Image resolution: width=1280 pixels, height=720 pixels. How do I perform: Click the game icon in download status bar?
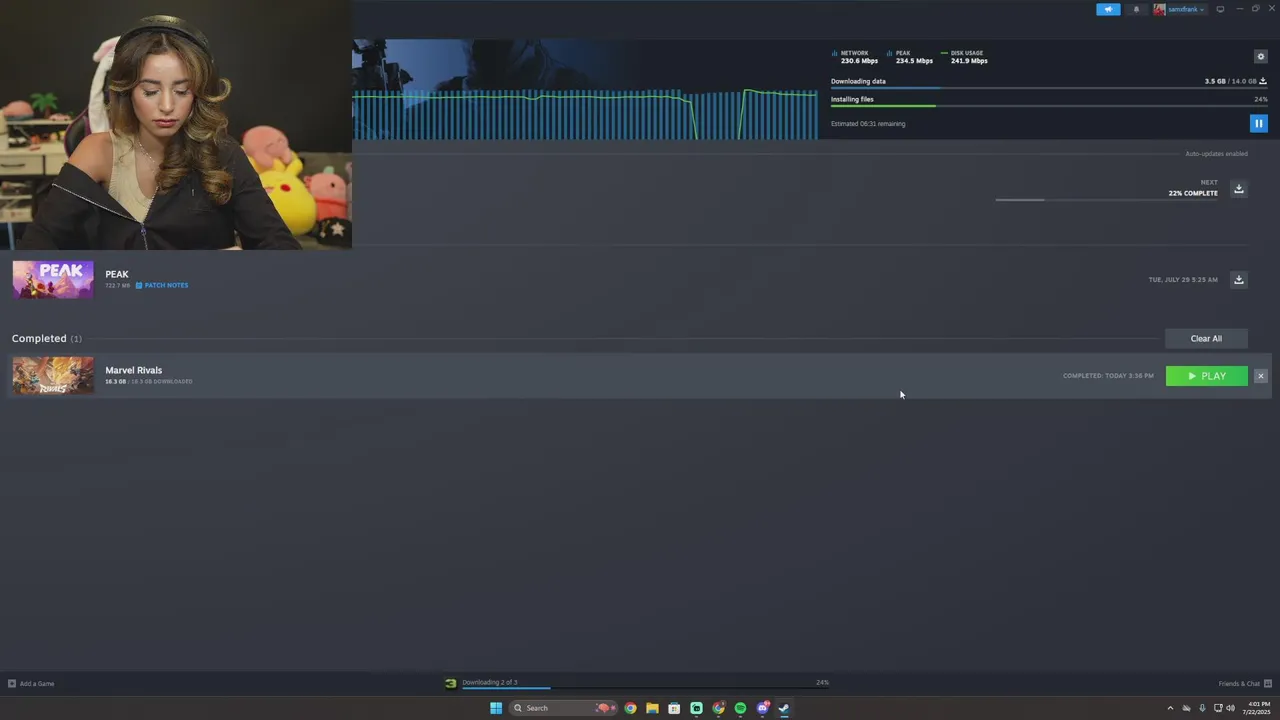point(451,684)
